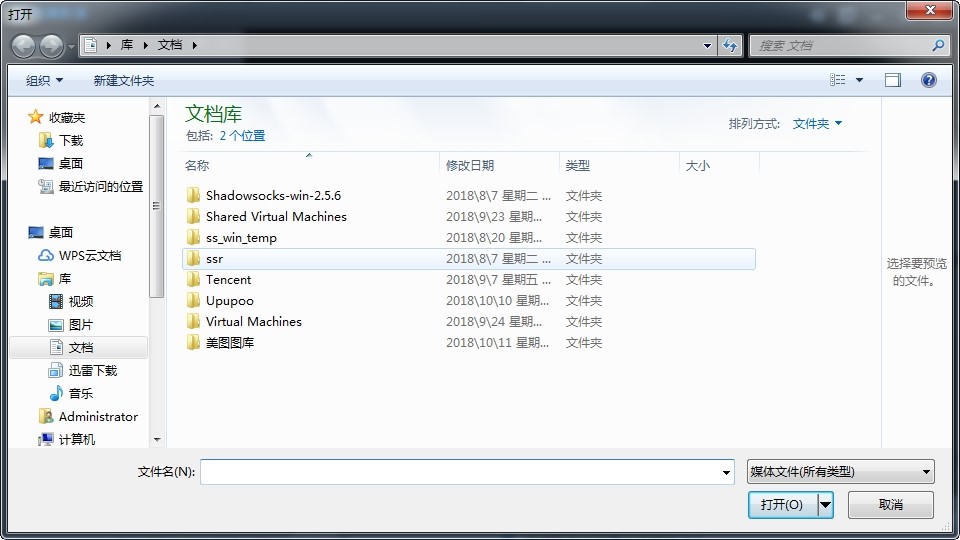Open 下载 in favorites
This screenshot has height=540, width=960.
61,140
